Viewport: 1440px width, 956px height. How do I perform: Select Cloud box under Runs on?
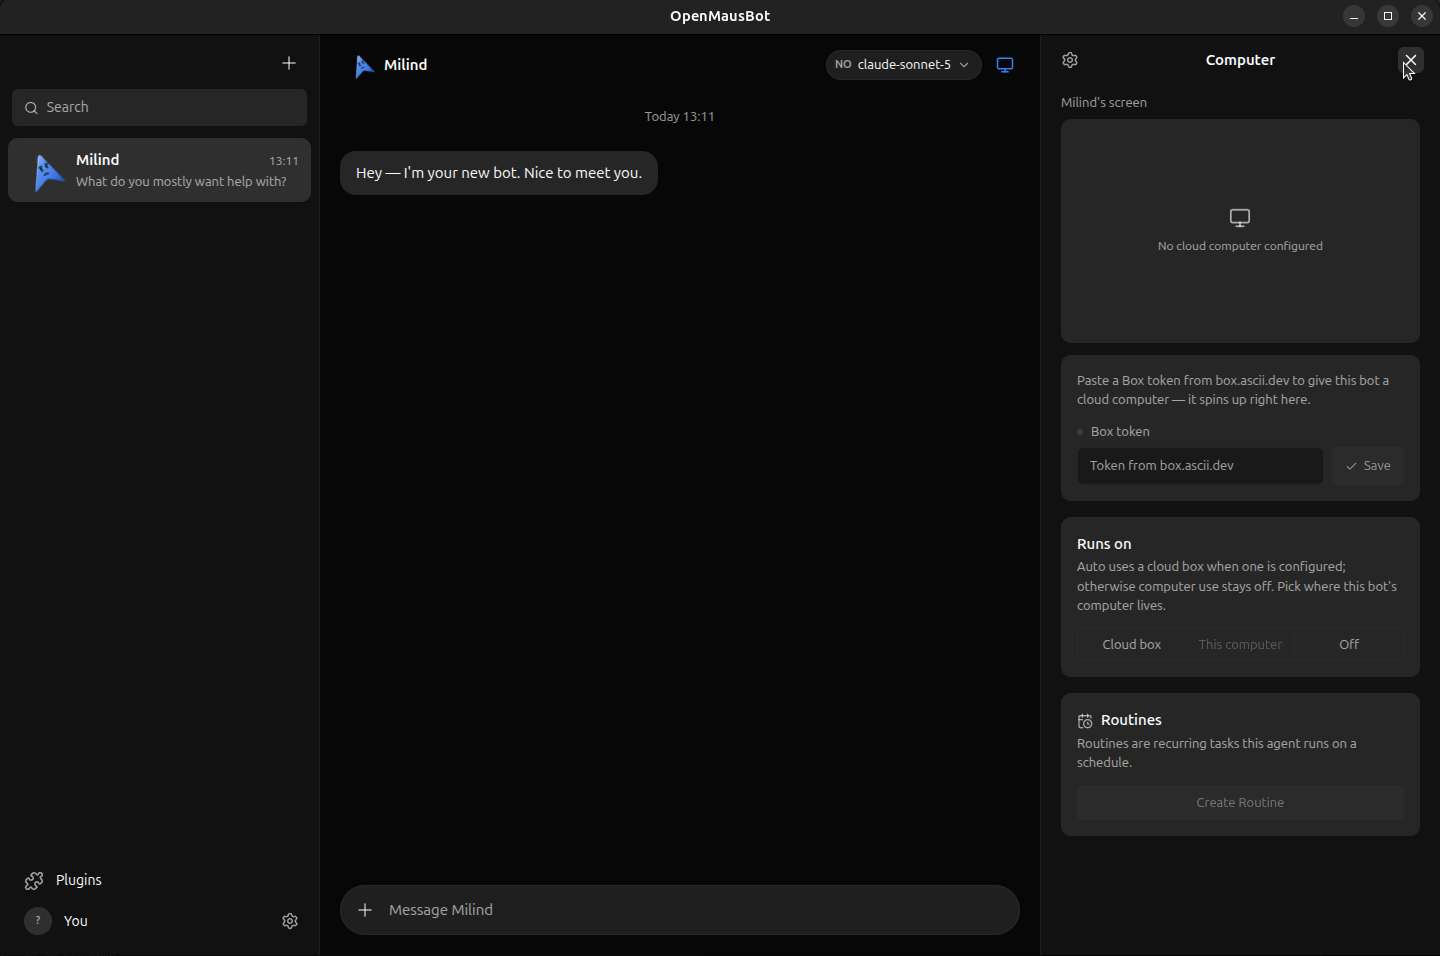pos(1132,645)
